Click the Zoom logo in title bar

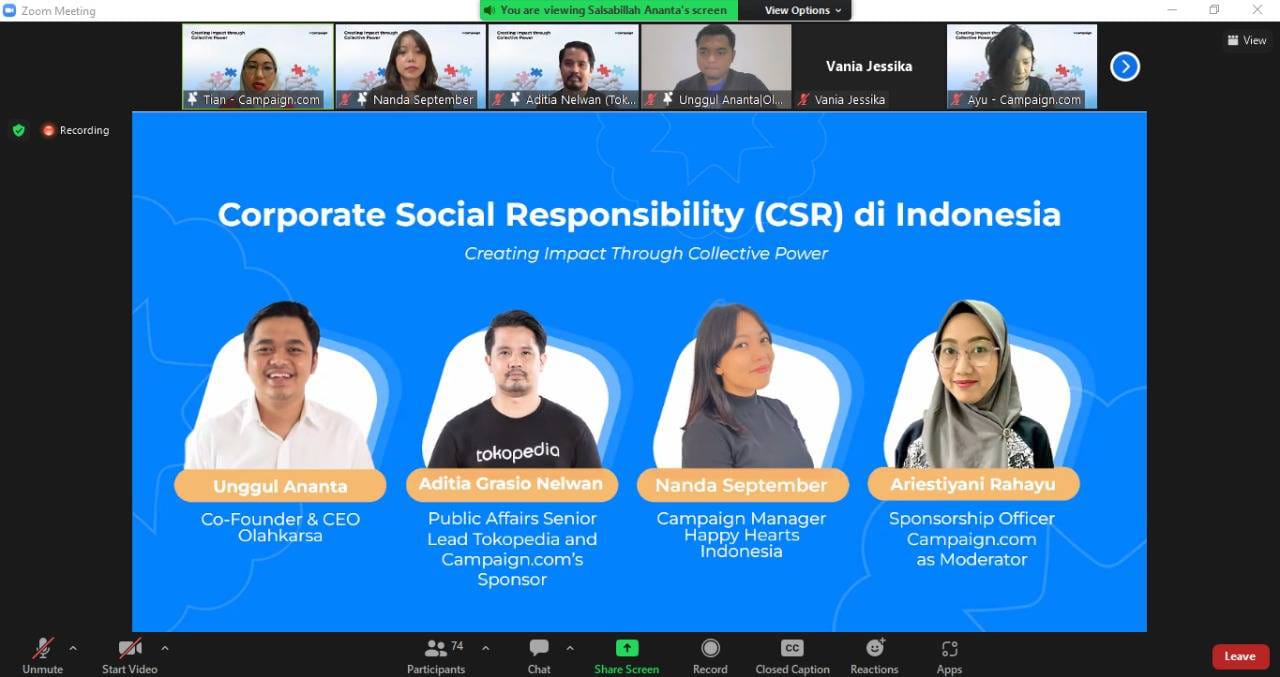[x=10, y=11]
